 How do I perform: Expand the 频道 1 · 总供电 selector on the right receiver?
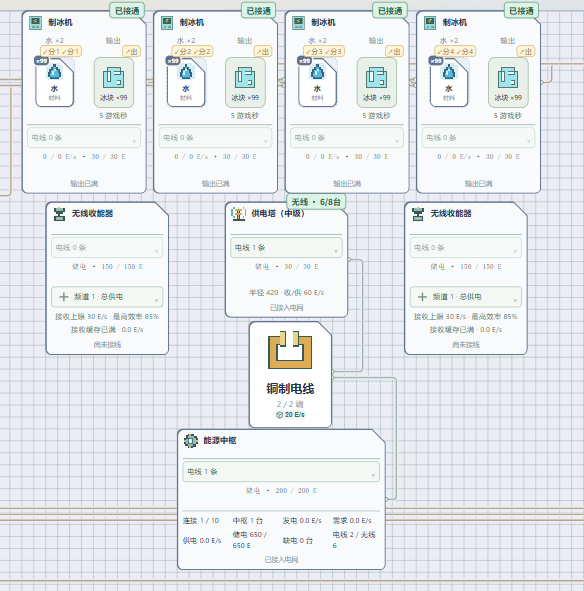pyautogui.click(x=466, y=297)
